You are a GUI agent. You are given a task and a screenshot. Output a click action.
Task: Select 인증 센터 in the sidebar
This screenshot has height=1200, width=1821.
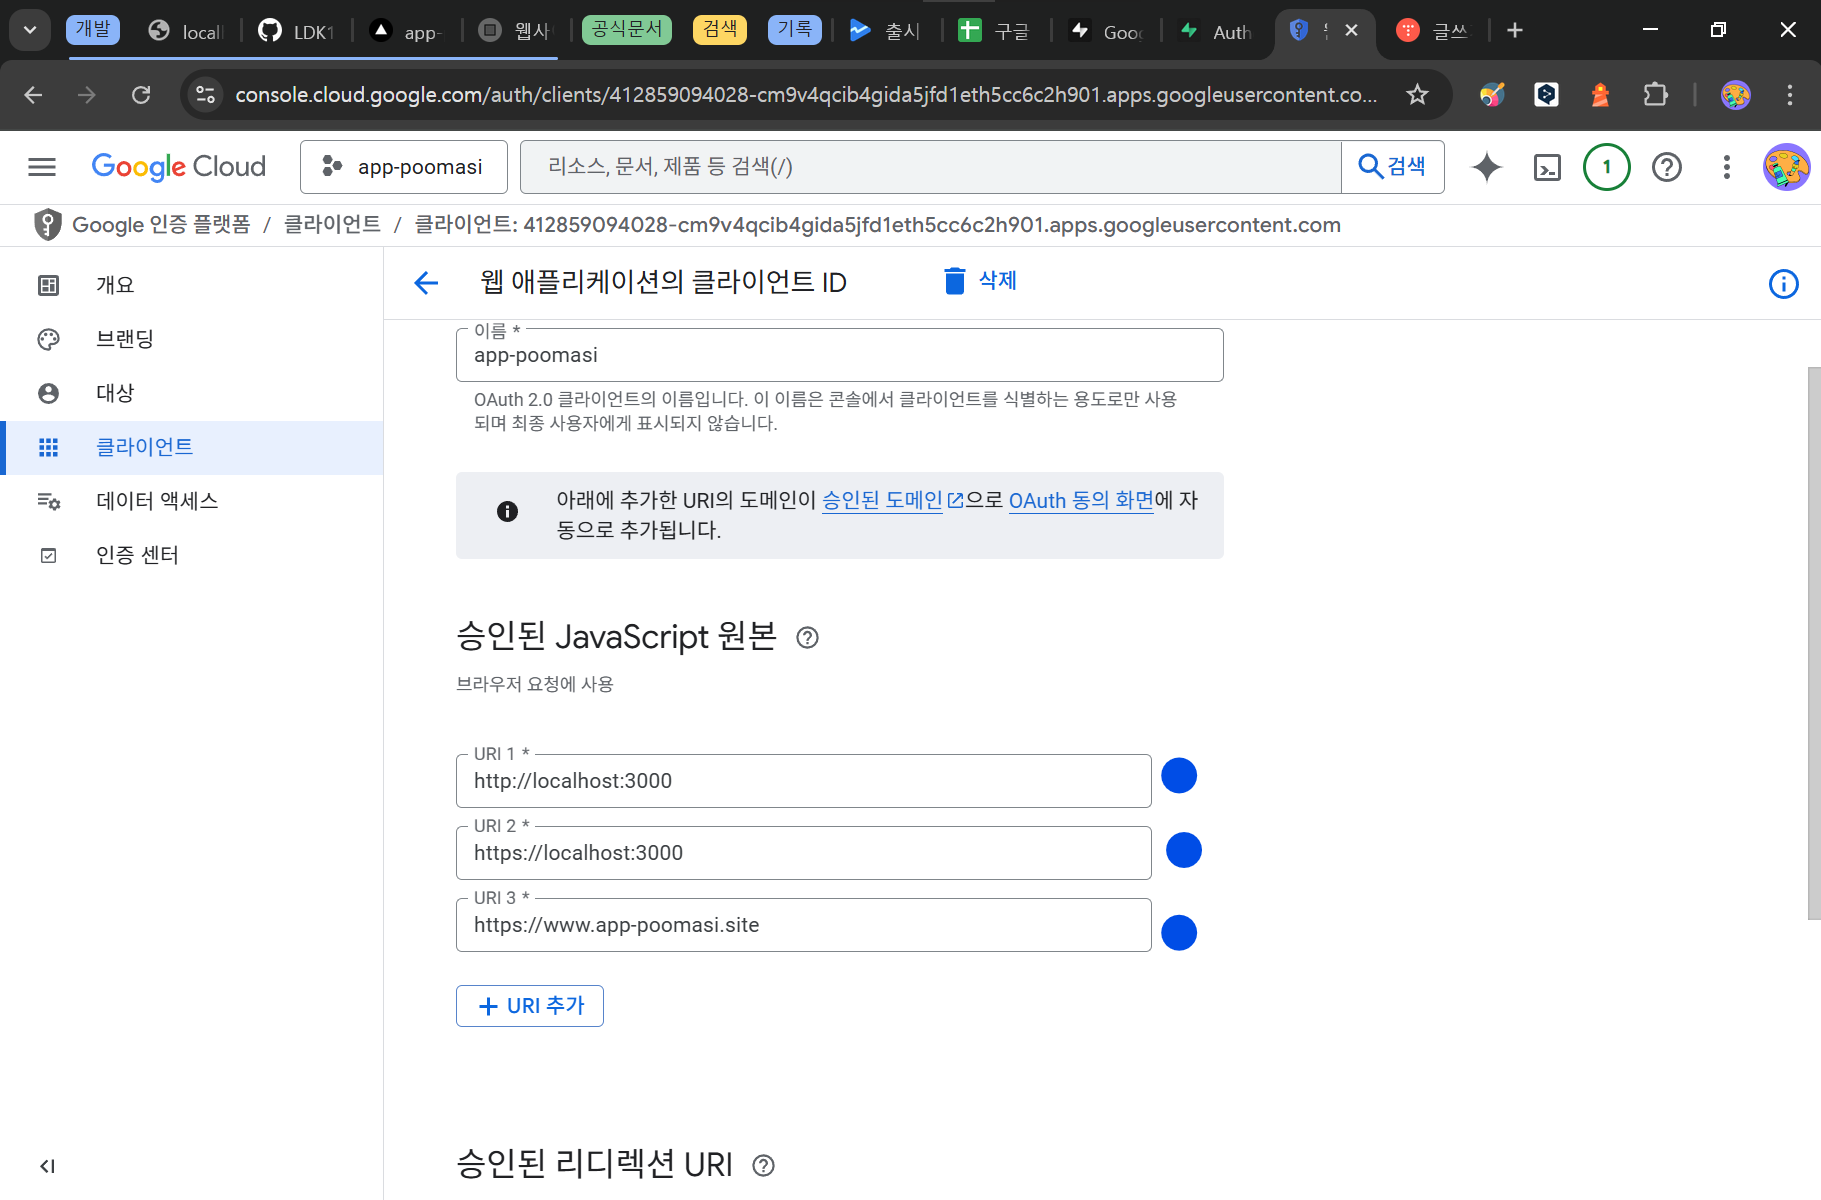(192, 555)
